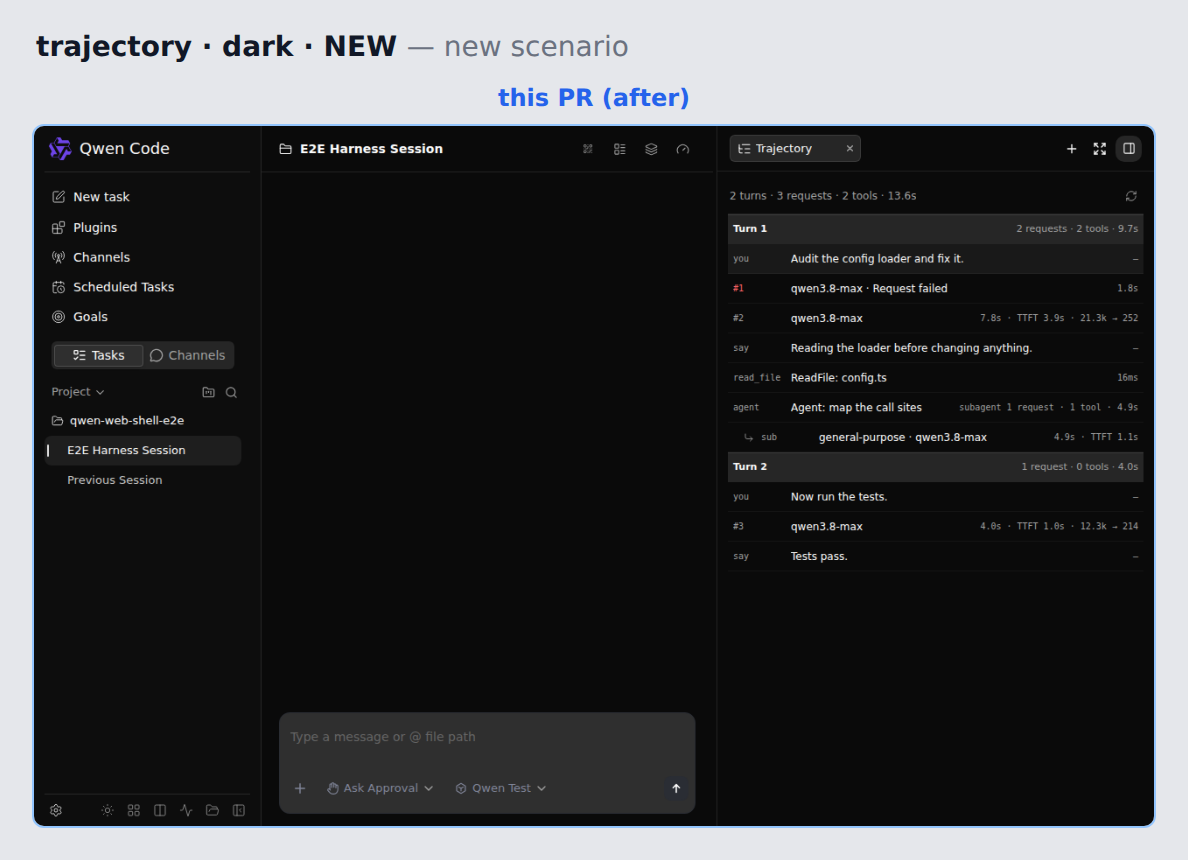Click the trajectory summary stats text
1188x860 pixels.
[x=823, y=195]
